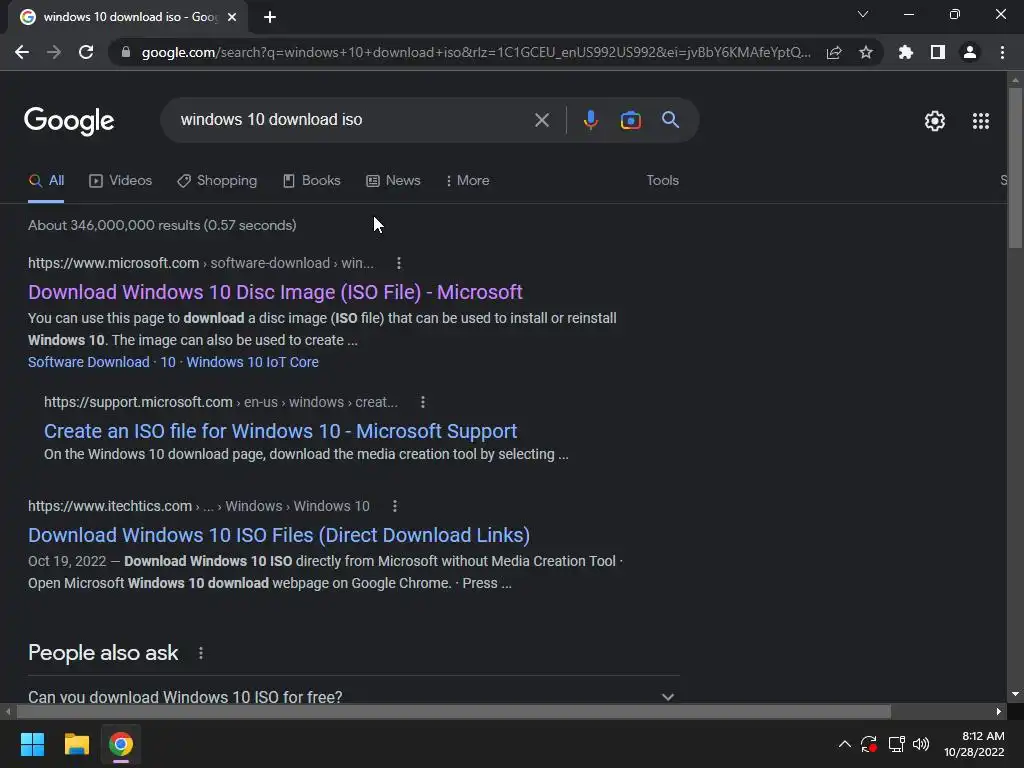This screenshot has height=768, width=1024.
Task: Open the '10' sitelink
Action: [168, 362]
